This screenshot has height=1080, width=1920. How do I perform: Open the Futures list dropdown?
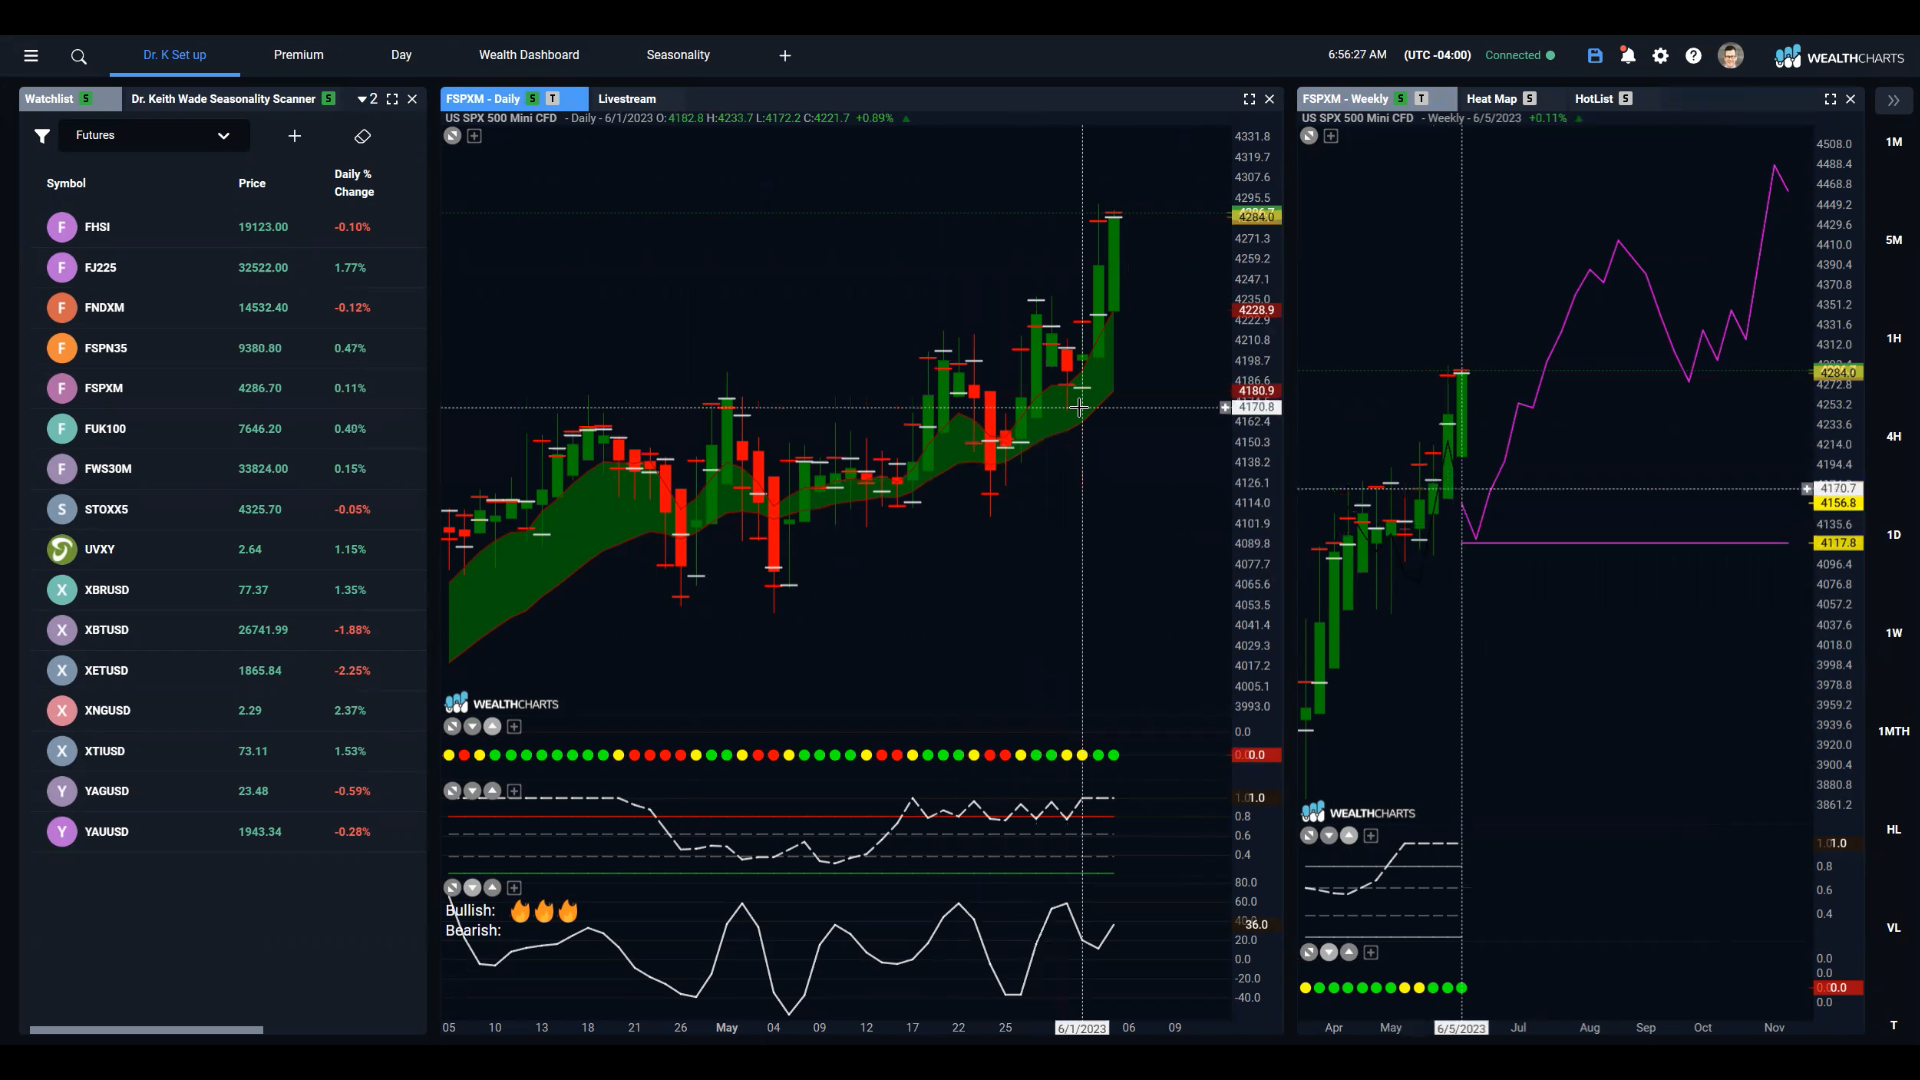coord(152,136)
